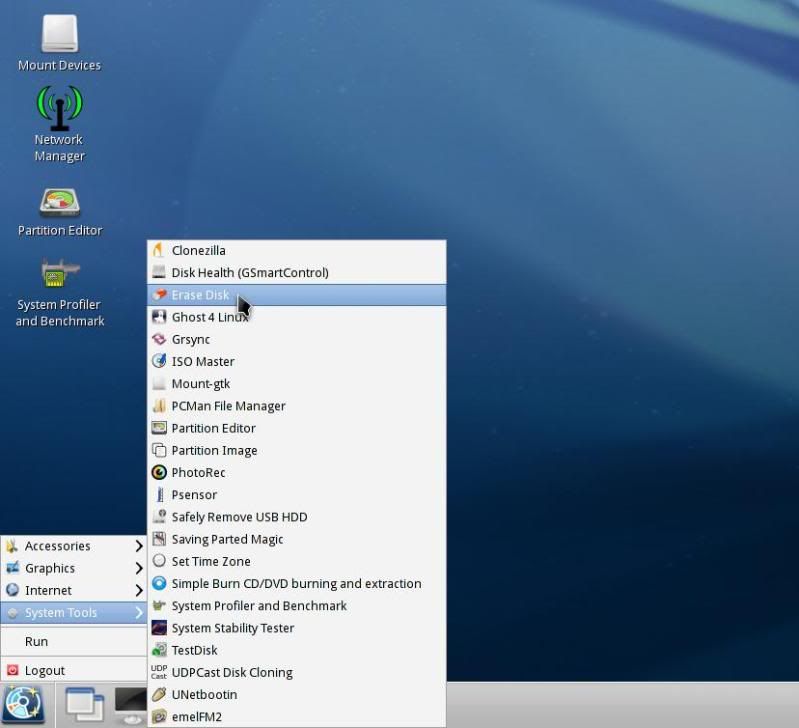Click the UNetbootin icon
The image size is (799, 728).
click(159, 694)
